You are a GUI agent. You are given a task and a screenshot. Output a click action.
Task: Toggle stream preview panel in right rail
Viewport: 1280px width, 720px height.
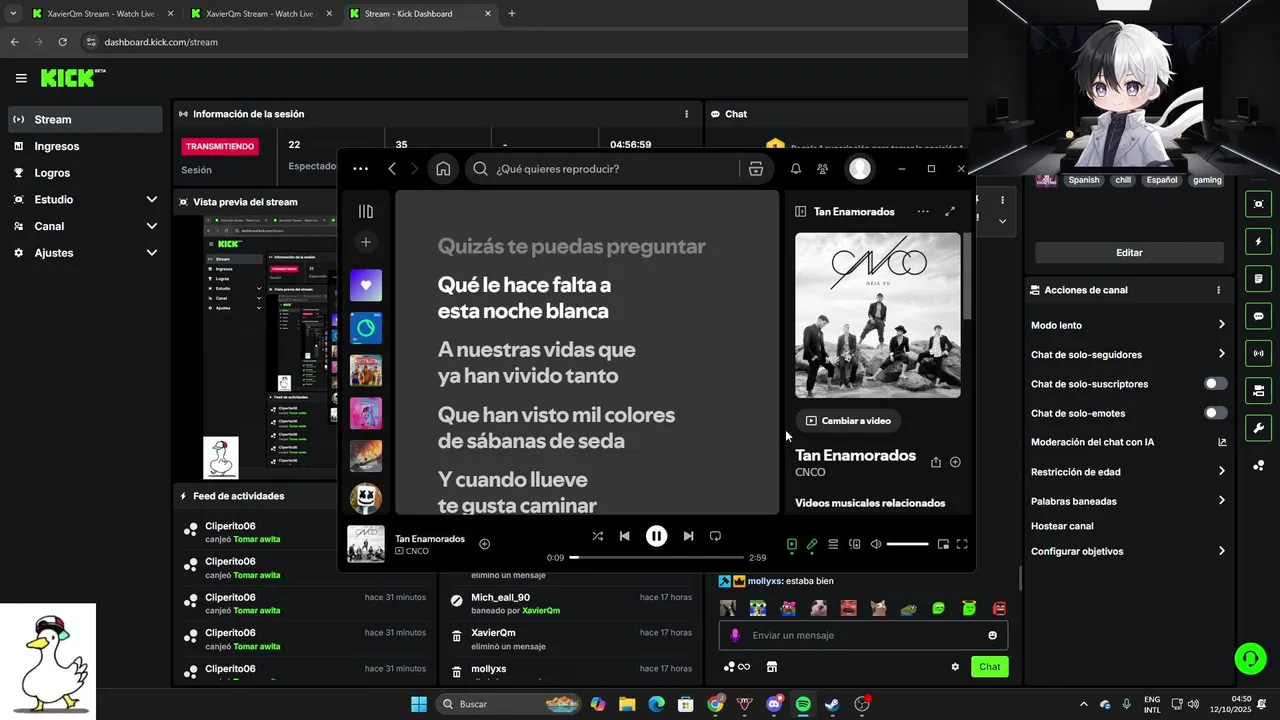tap(1258, 204)
